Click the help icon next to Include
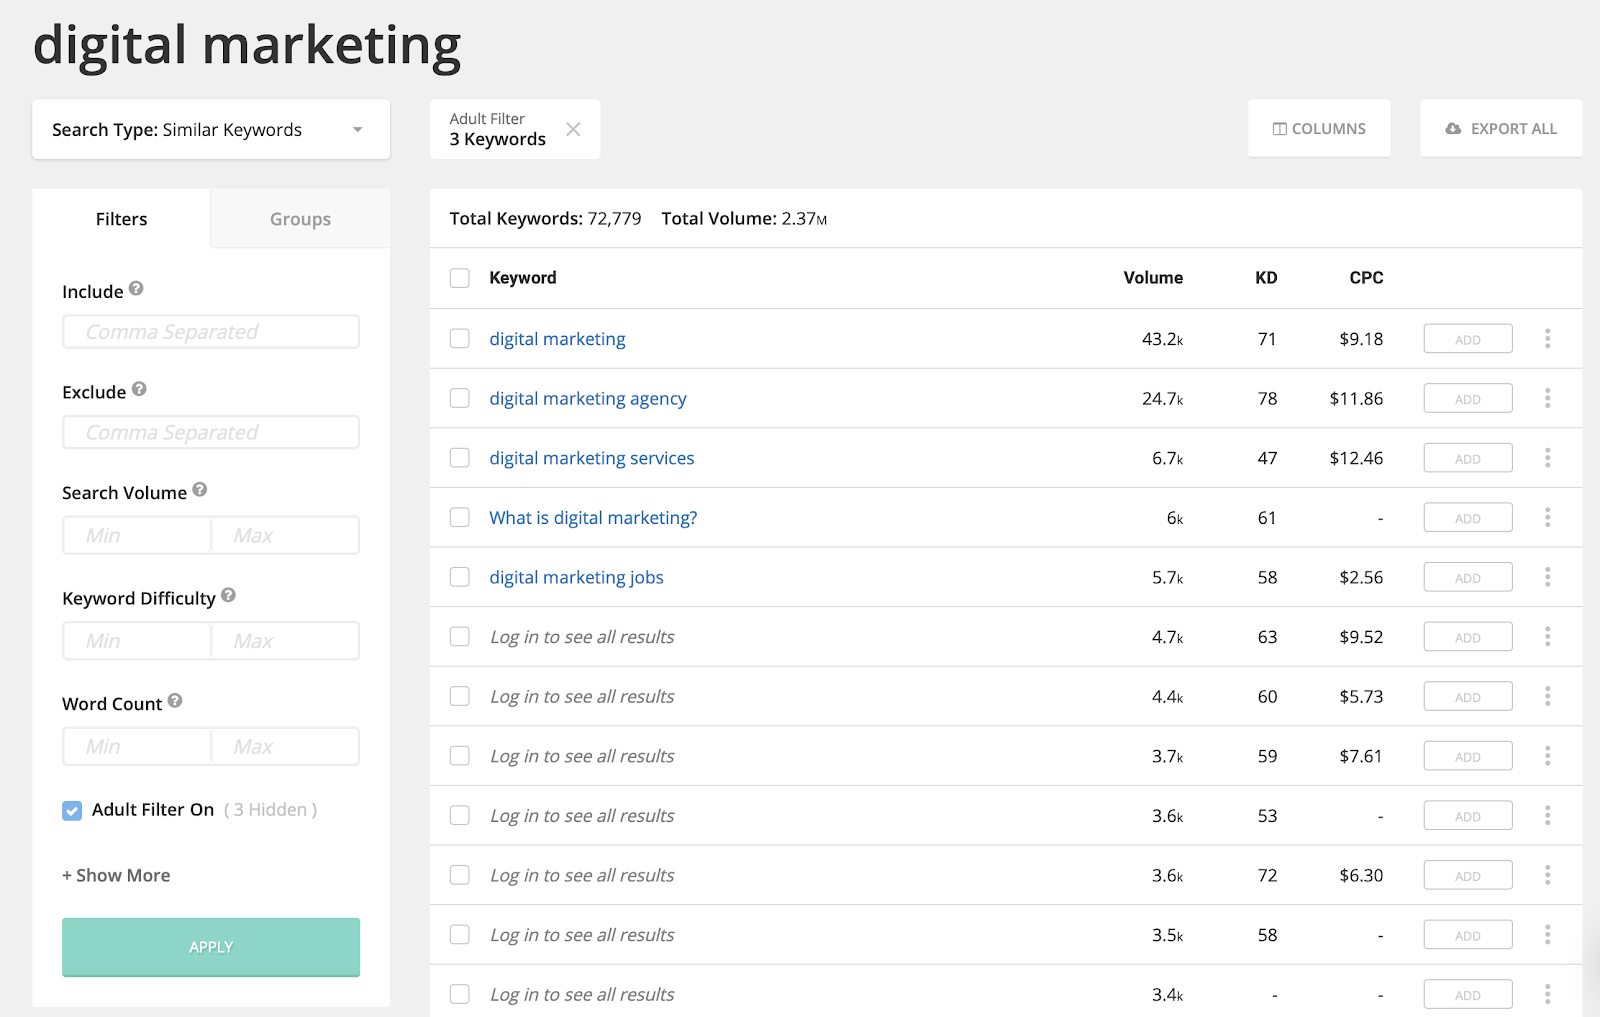Image resolution: width=1600 pixels, height=1017 pixels. click(x=136, y=289)
